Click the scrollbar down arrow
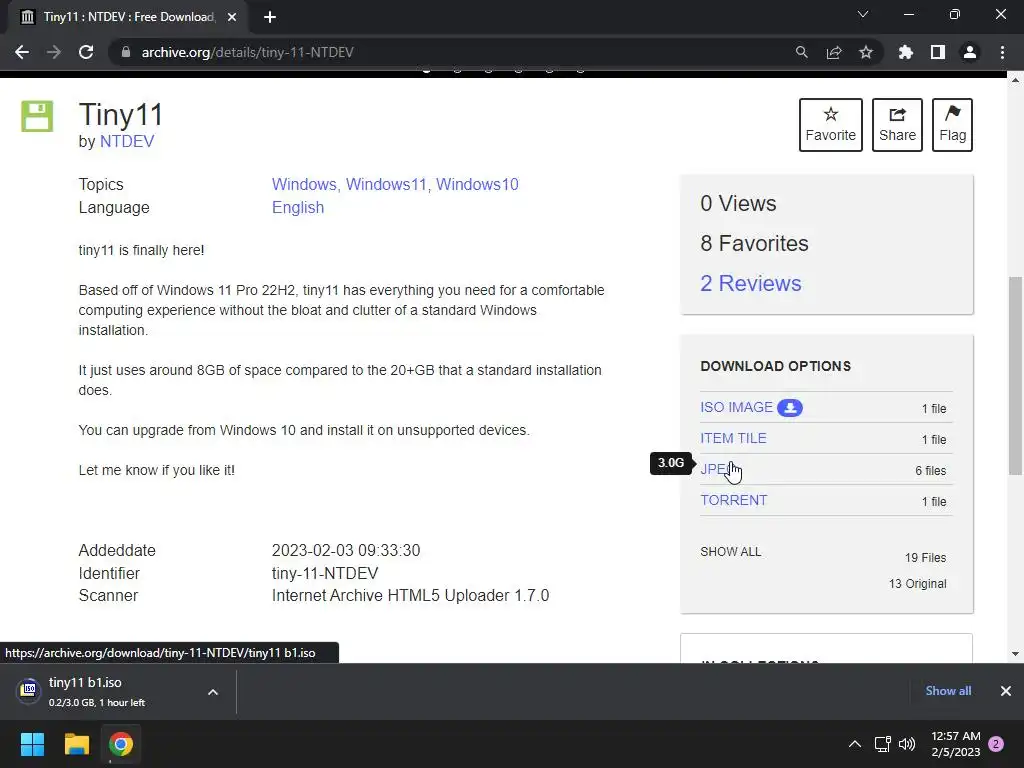Image resolution: width=1024 pixels, height=768 pixels. coord(1015,654)
